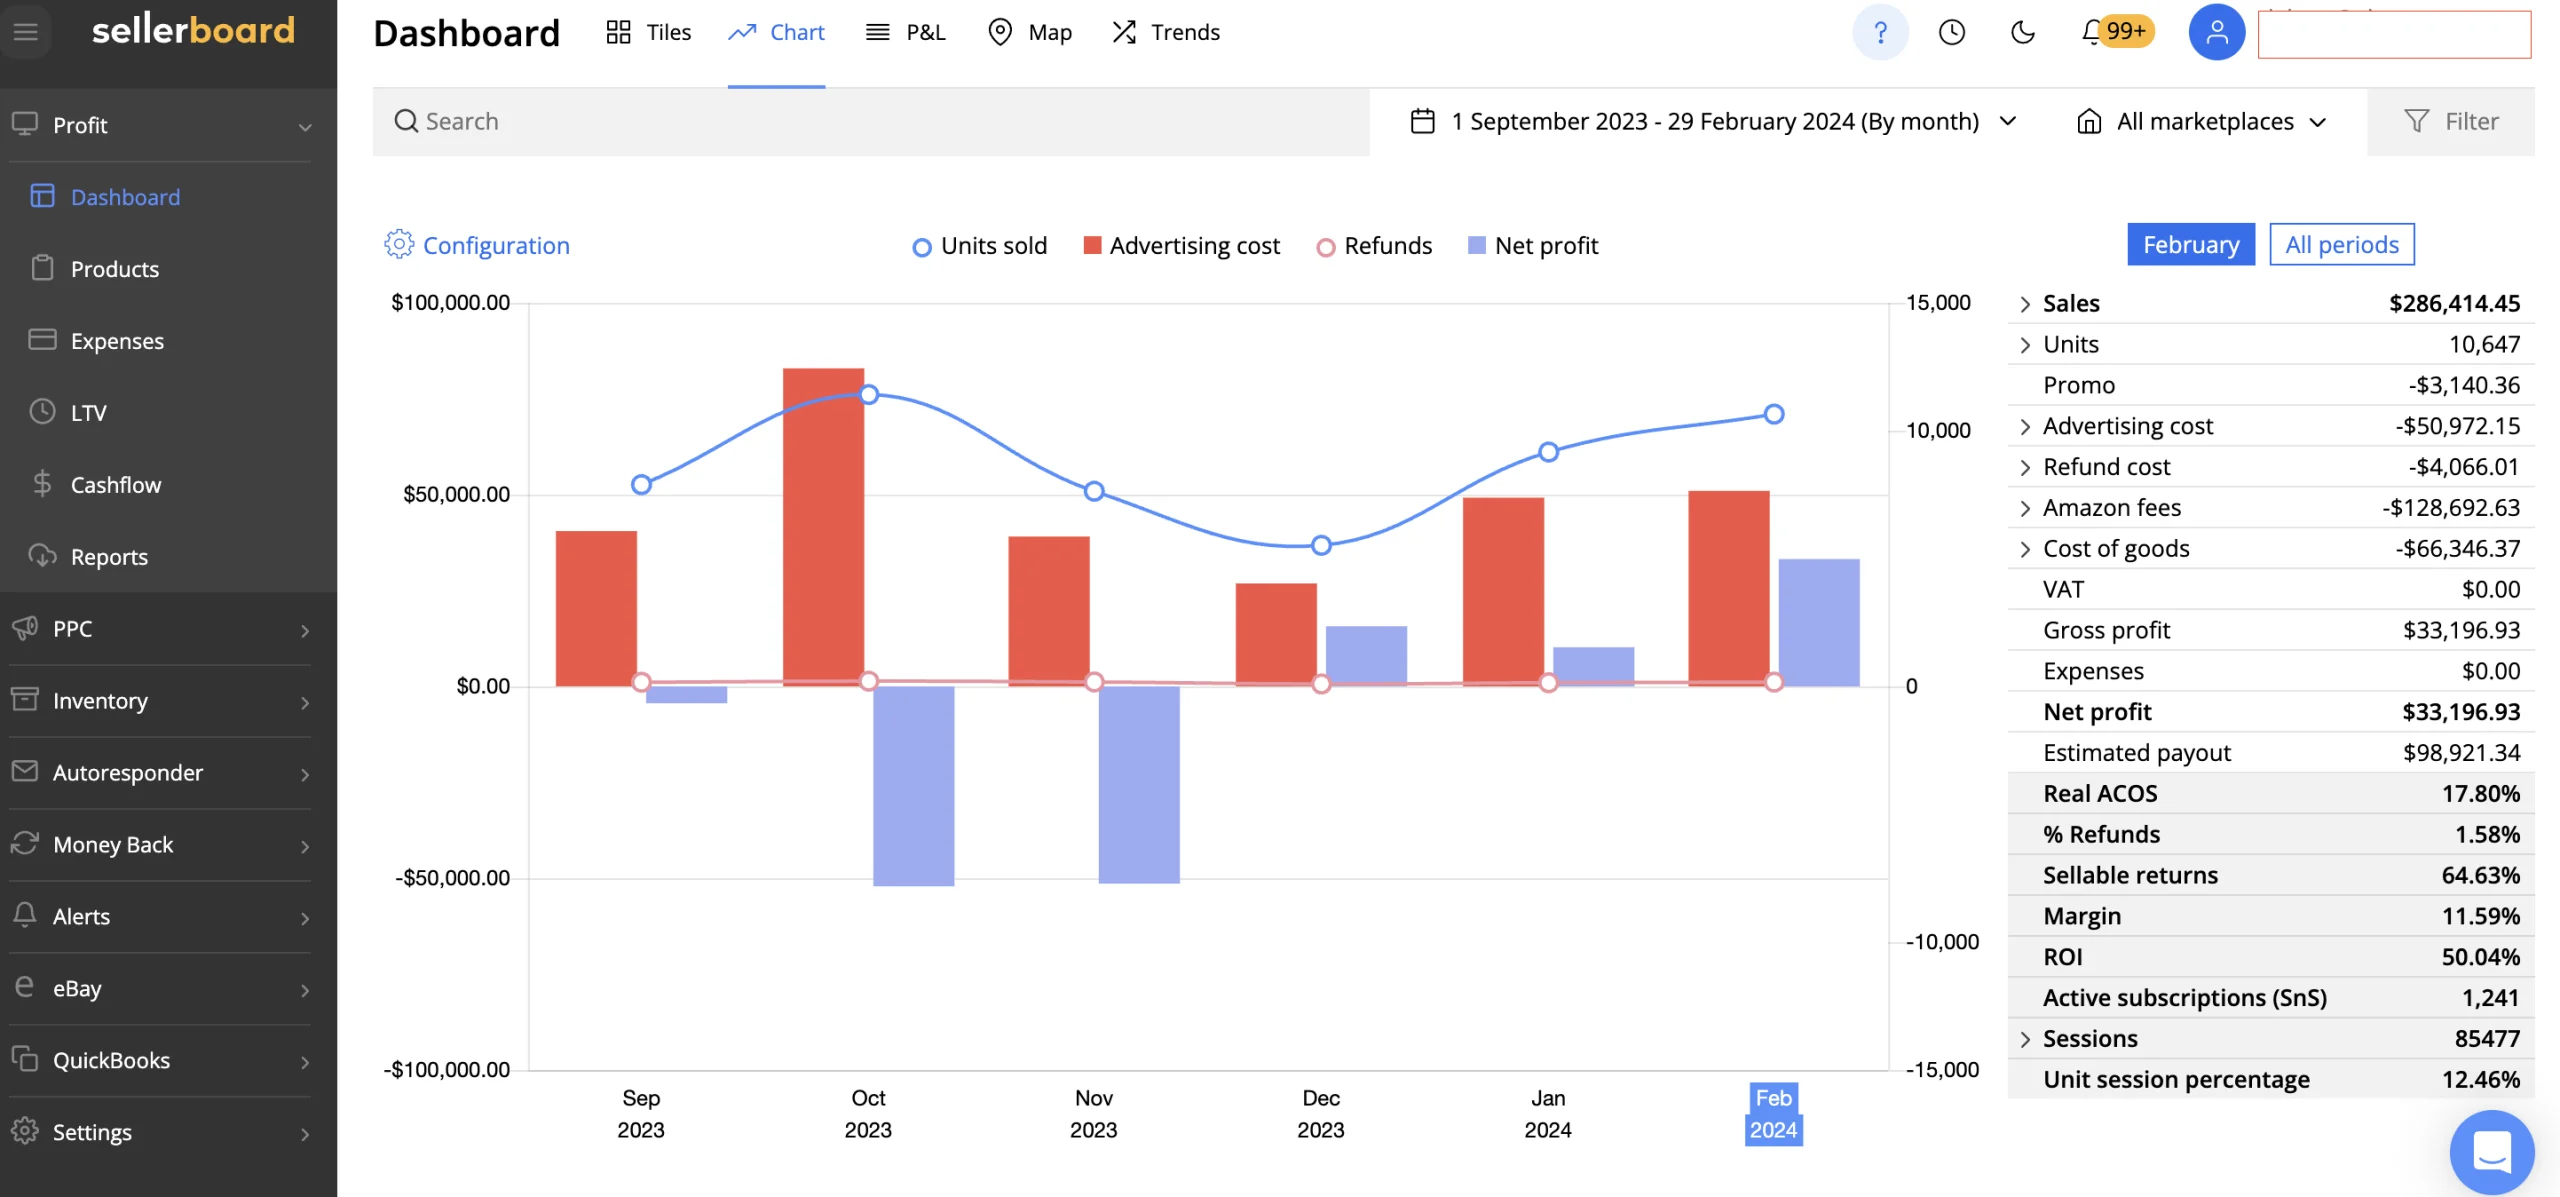Toggle Refunds series in legend
The width and height of the screenshot is (2560, 1197).
(1374, 246)
